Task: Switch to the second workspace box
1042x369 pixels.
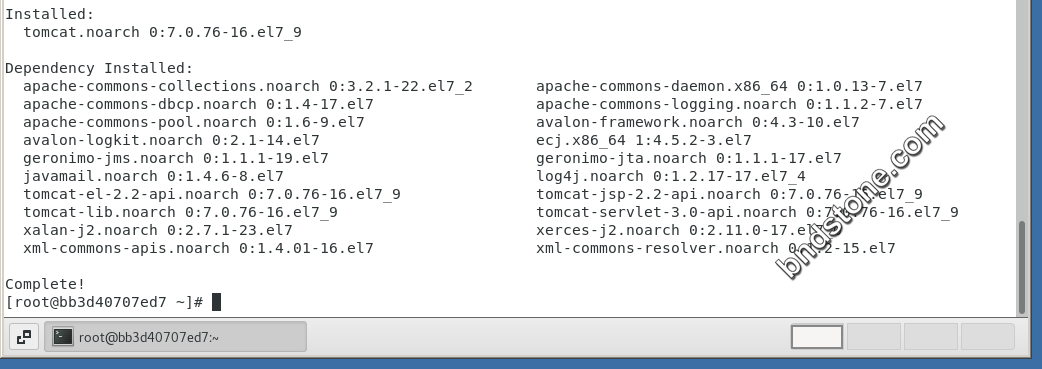Action: pos(873,336)
